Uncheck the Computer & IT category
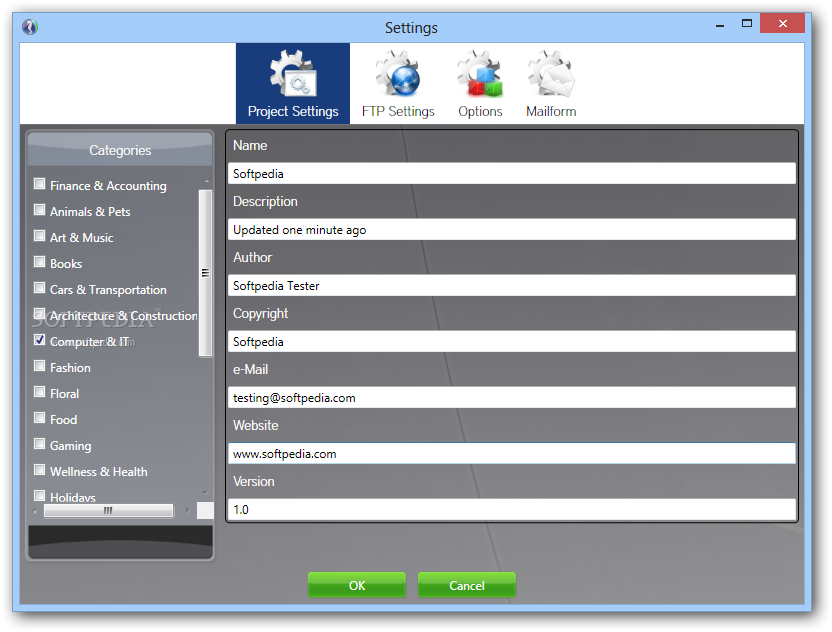 click(39, 340)
